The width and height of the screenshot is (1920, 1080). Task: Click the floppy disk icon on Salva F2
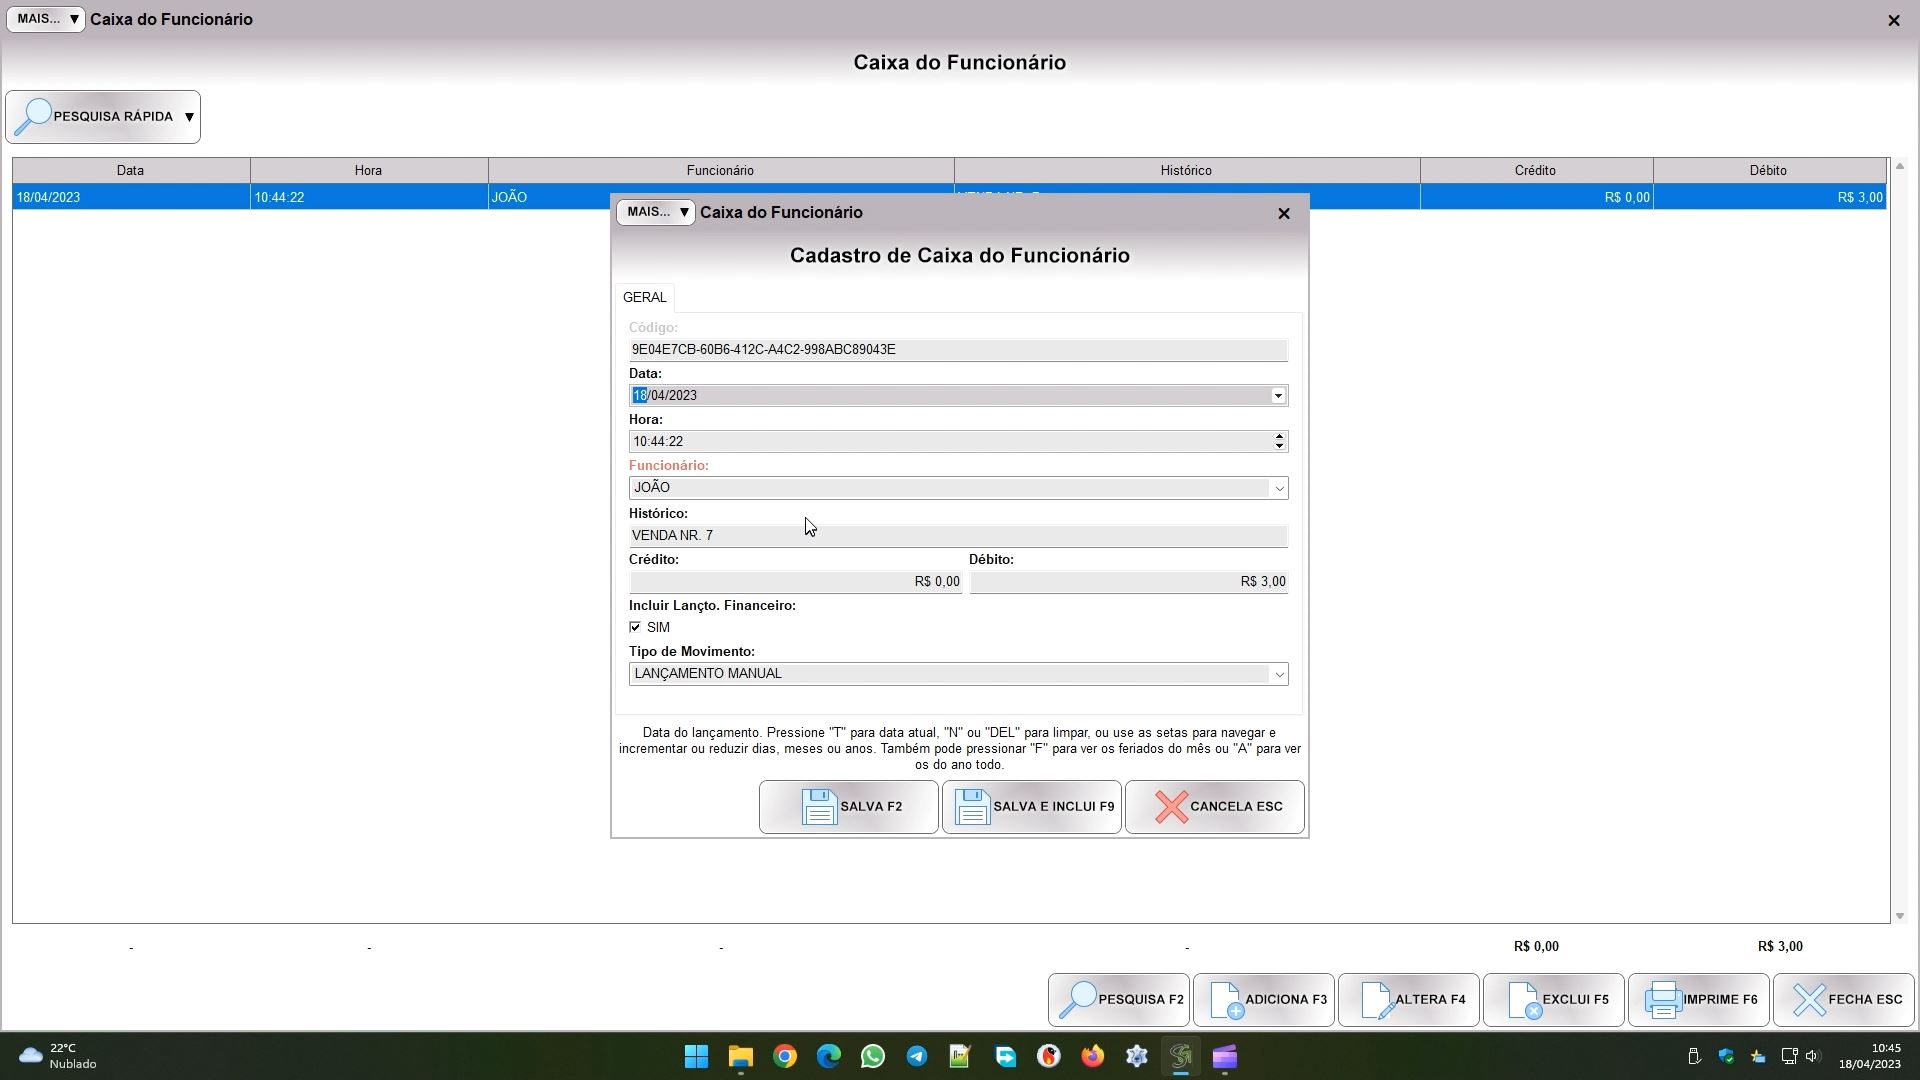point(819,807)
